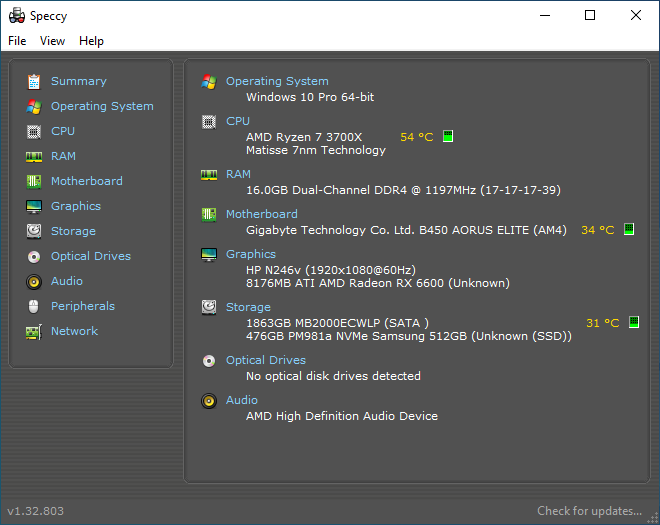
Task: Click the storage 31 °C status indicator
Action: (634, 322)
